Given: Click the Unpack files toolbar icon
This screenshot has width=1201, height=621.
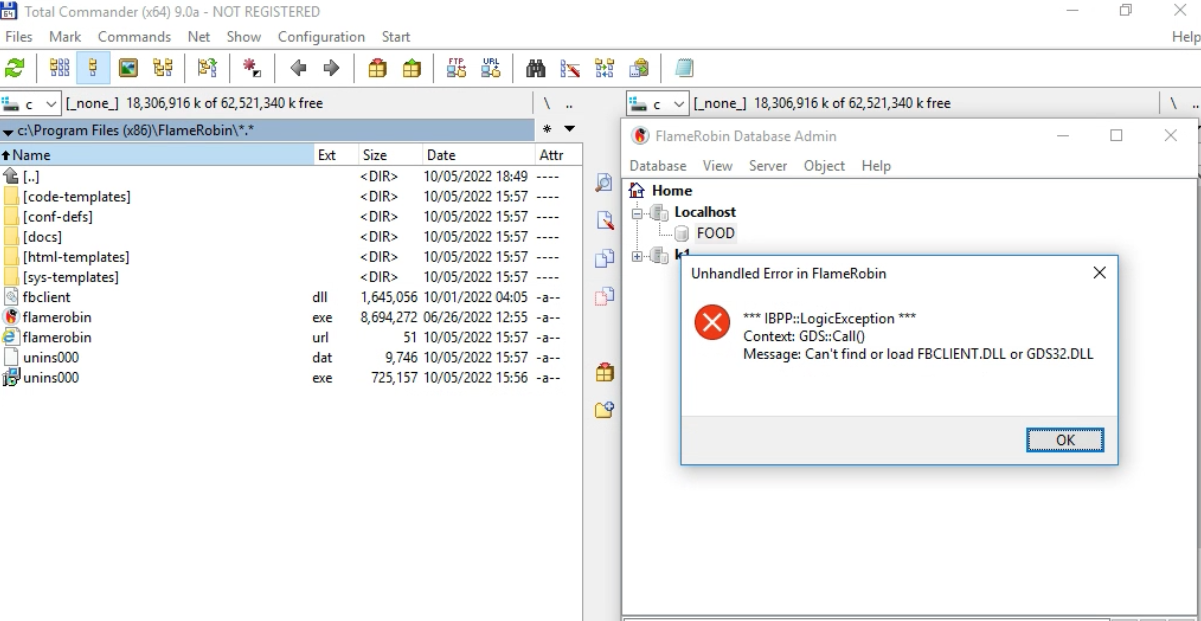Looking at the screenshot, I should point(411,68).
